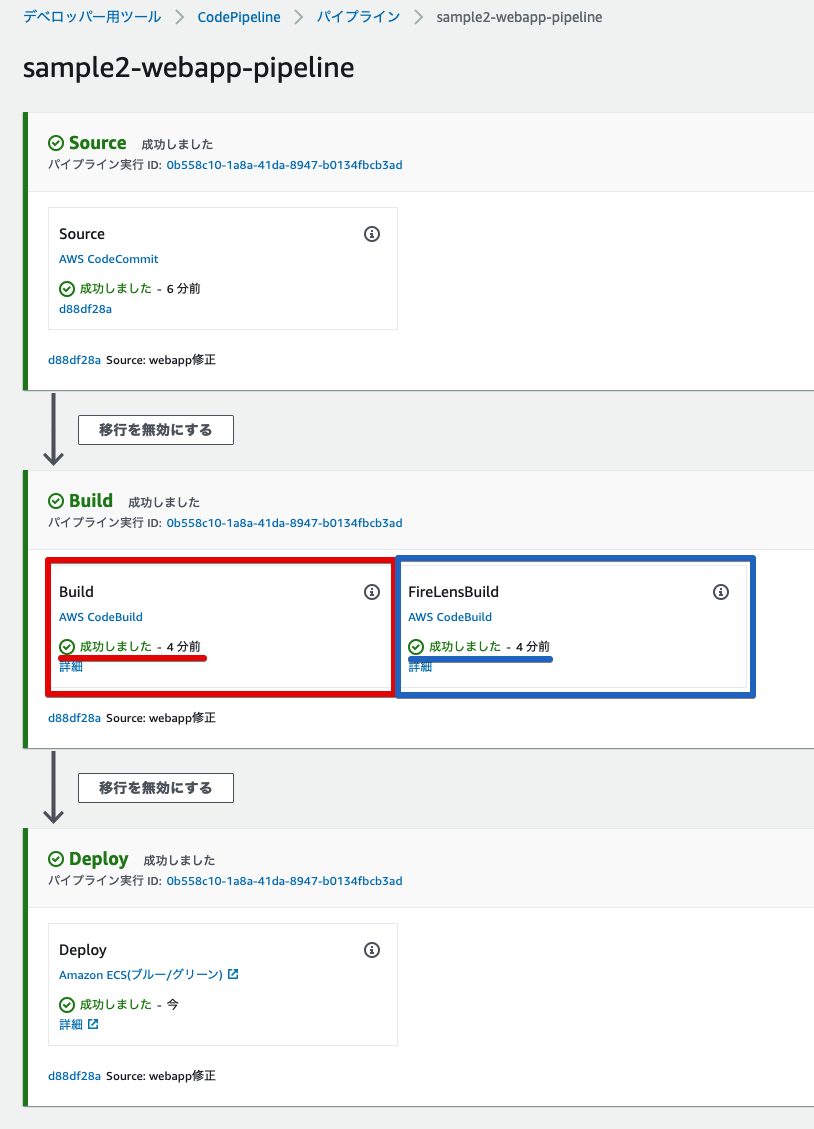
Task: Open the info tooltip on the Source card
Action: (372, 234)
